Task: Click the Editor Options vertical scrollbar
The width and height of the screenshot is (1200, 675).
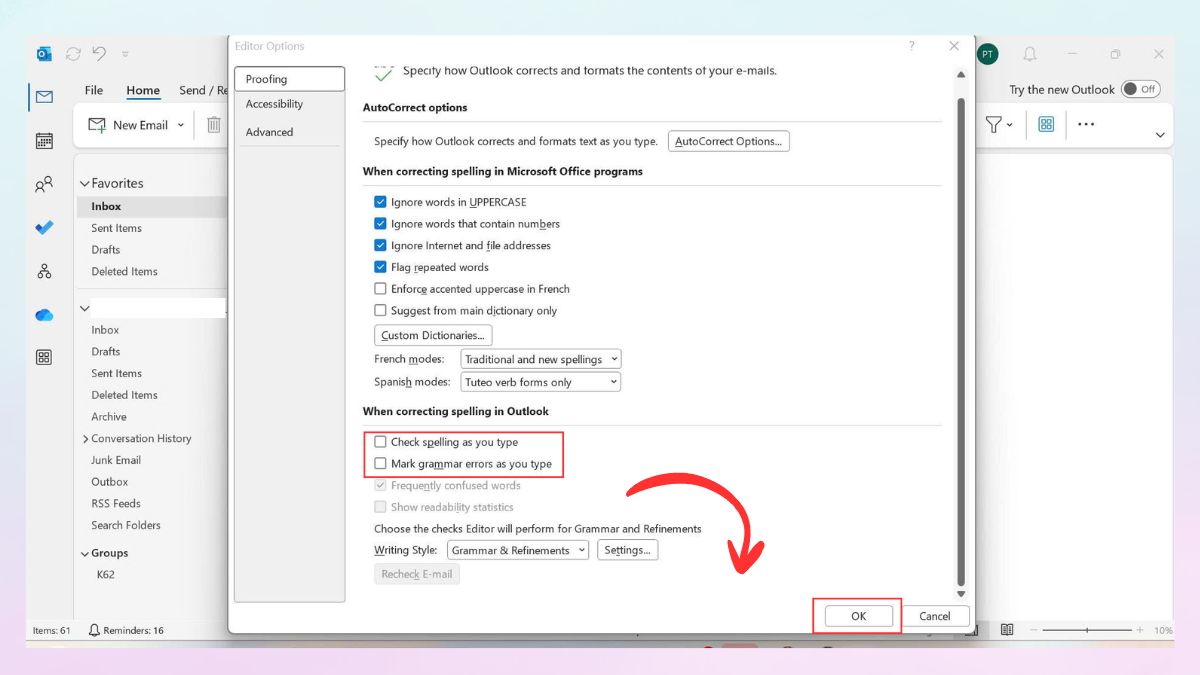Action: (961, 340)
